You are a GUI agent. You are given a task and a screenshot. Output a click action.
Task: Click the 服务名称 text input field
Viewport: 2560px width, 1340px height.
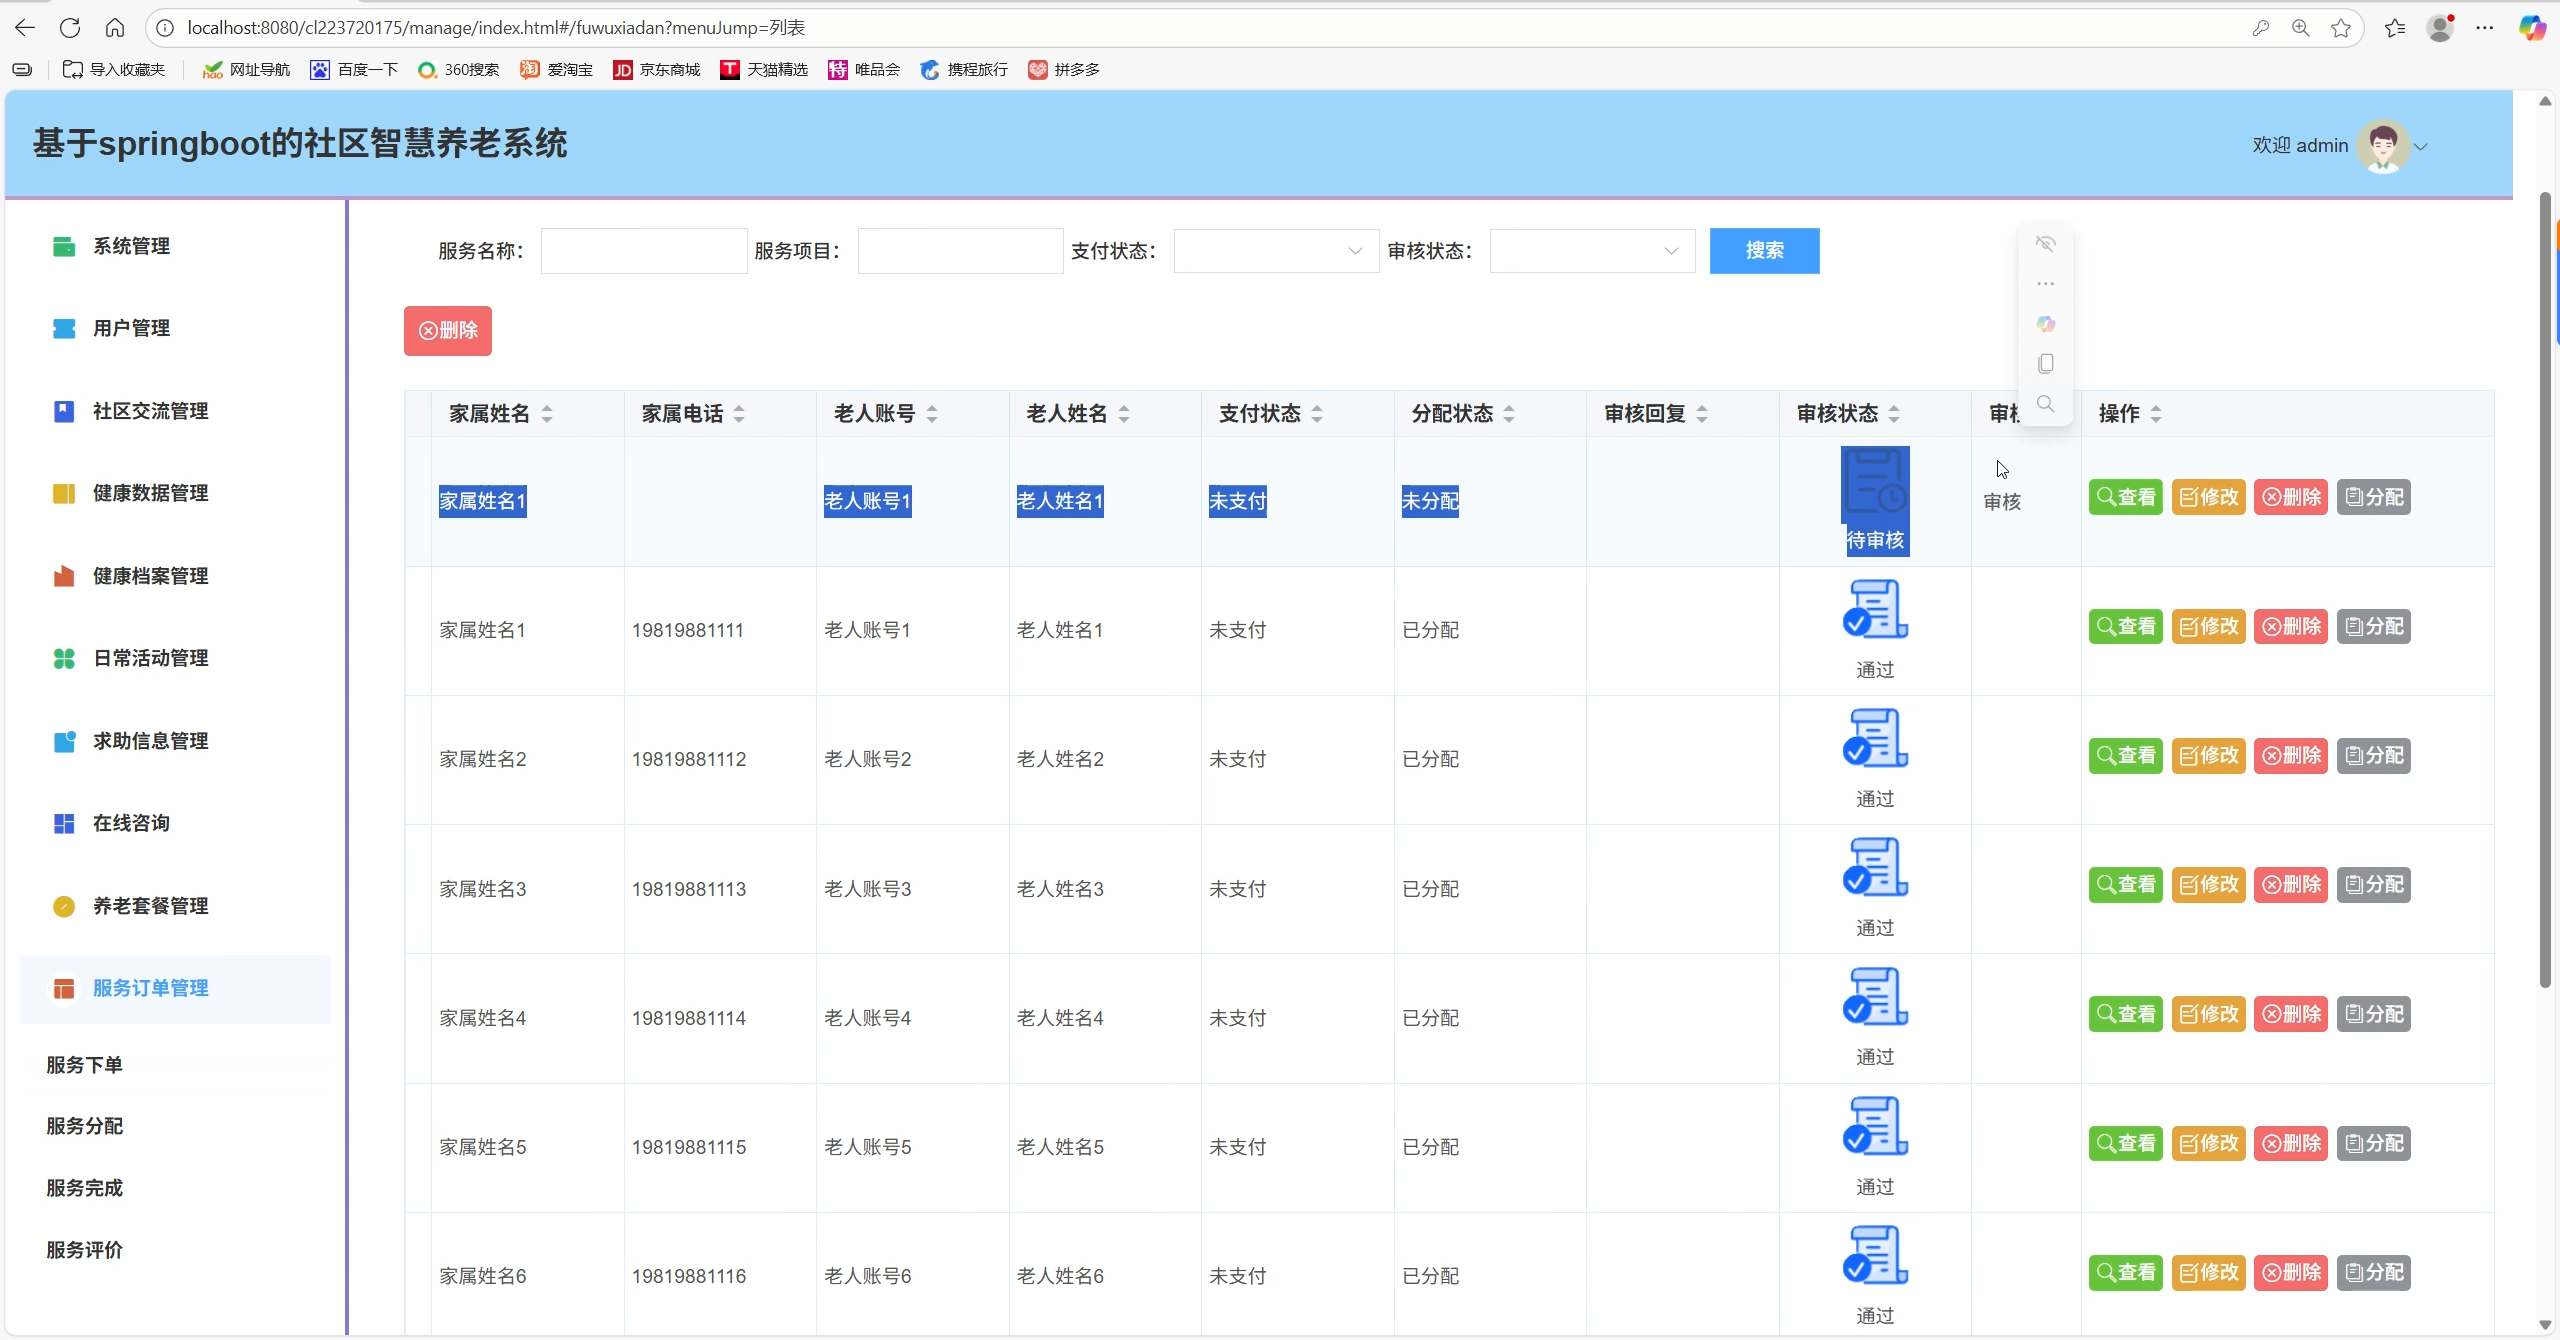(644, 251)
